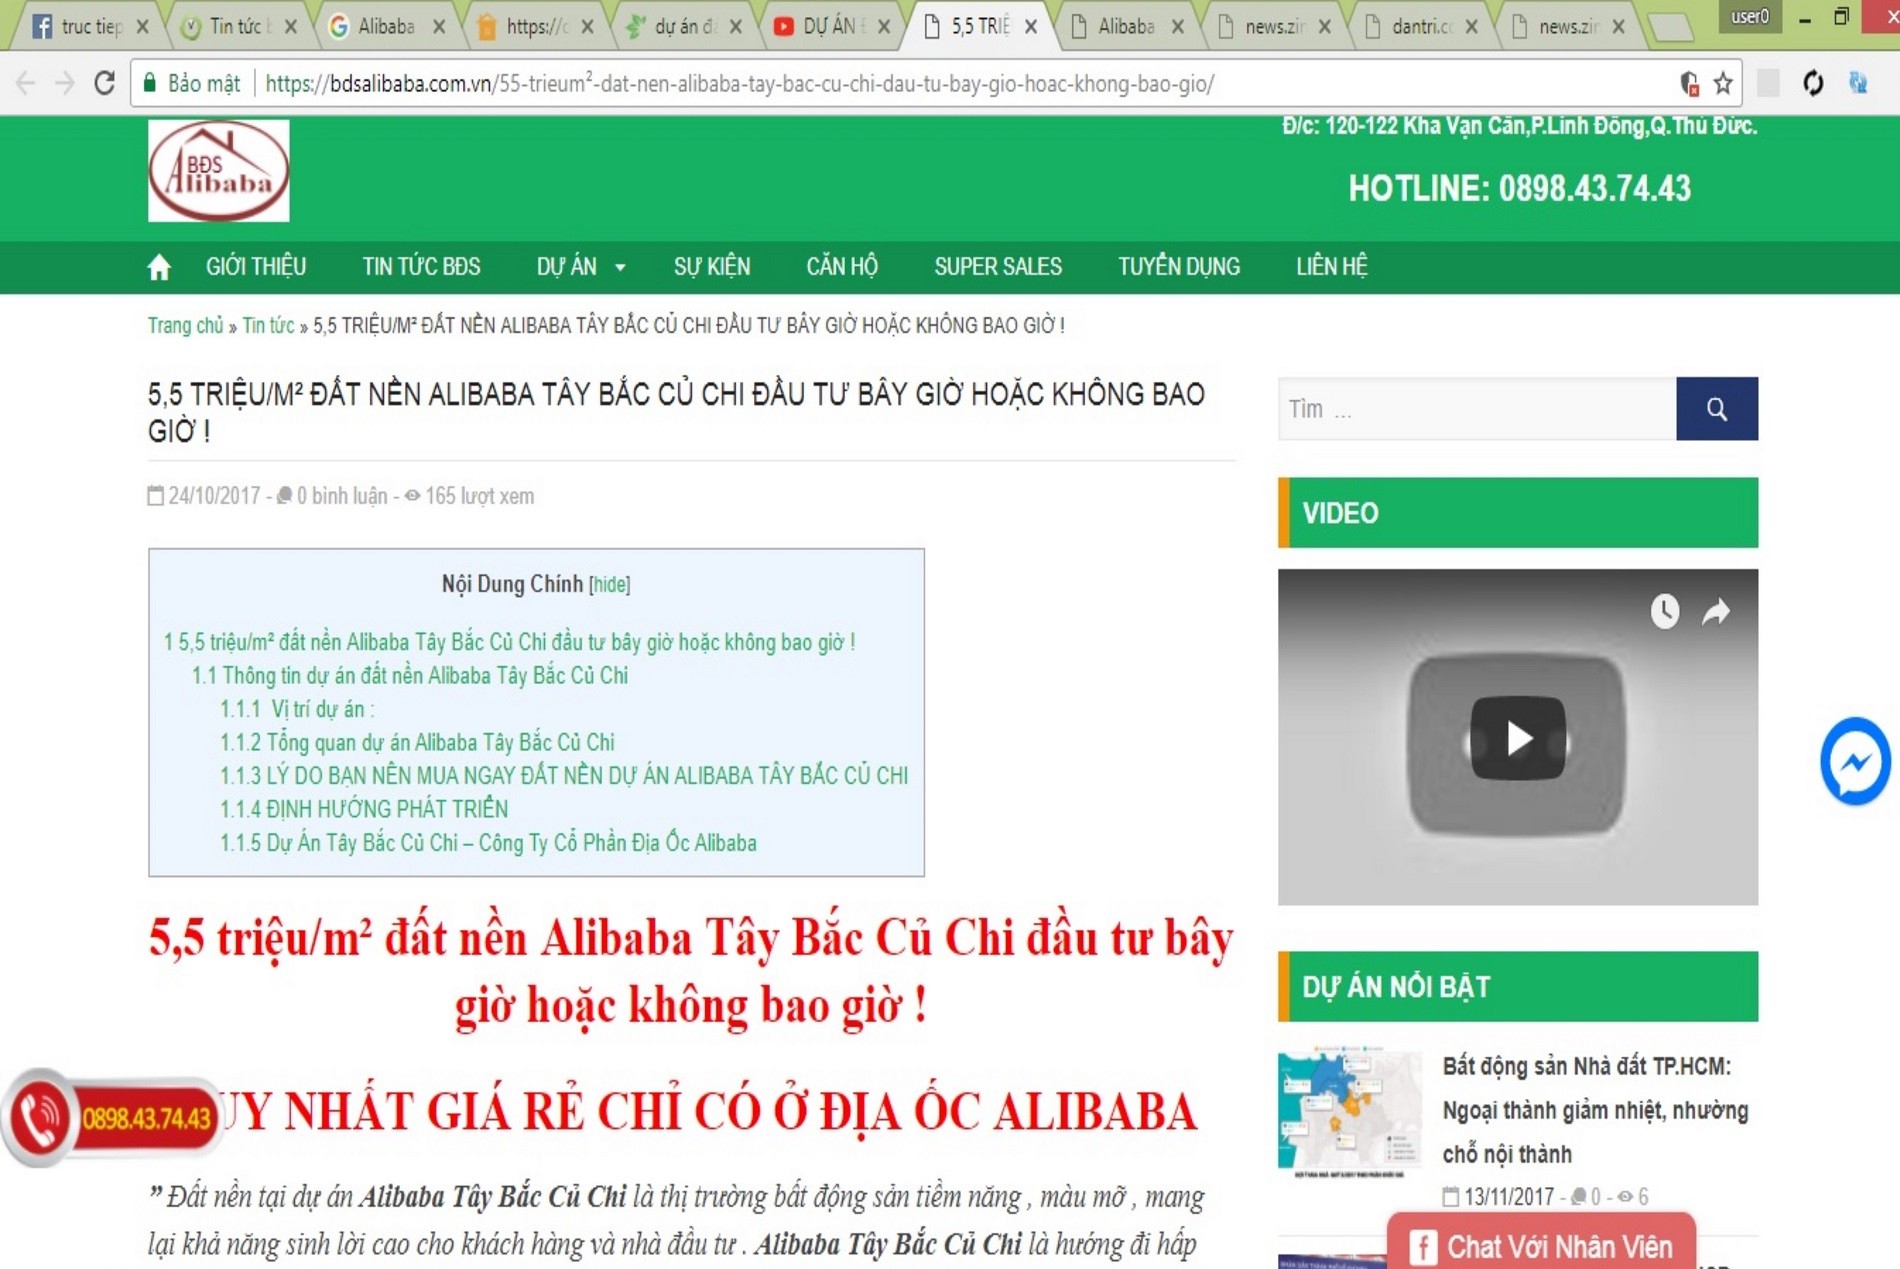
Task: Open GIỚI THIỆU menu item
Action: pyautogui.click(x=256, y=267)
